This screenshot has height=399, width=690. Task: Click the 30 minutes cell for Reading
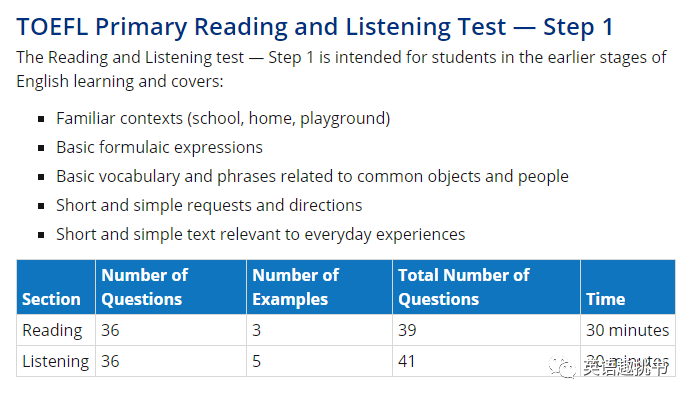628,330
